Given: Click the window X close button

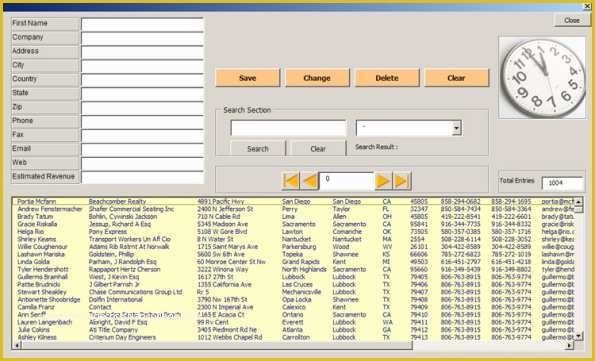Looking at the screenshot, I should 587,7.
